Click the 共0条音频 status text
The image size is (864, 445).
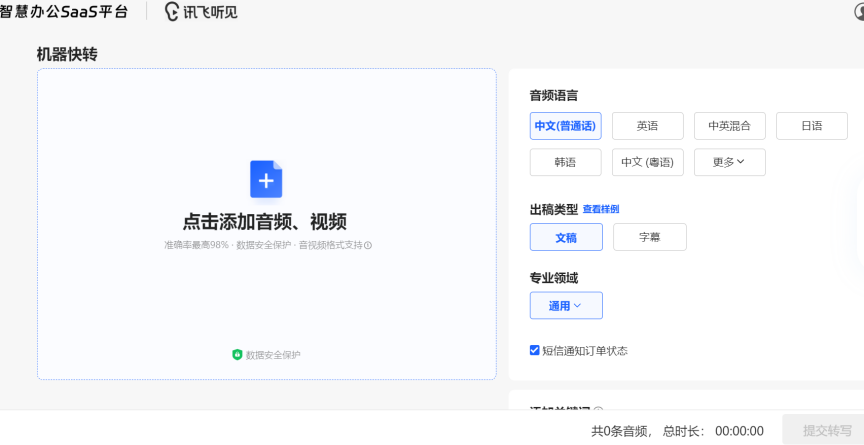coord(620,431)
